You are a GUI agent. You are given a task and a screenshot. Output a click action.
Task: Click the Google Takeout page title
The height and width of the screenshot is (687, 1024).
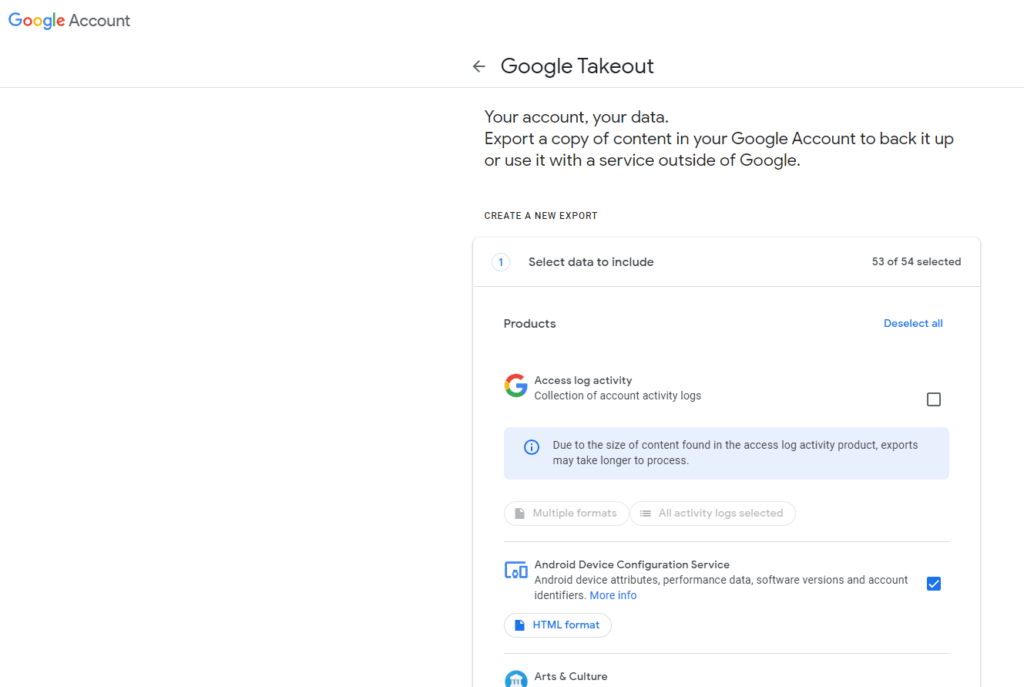[577, 66]
